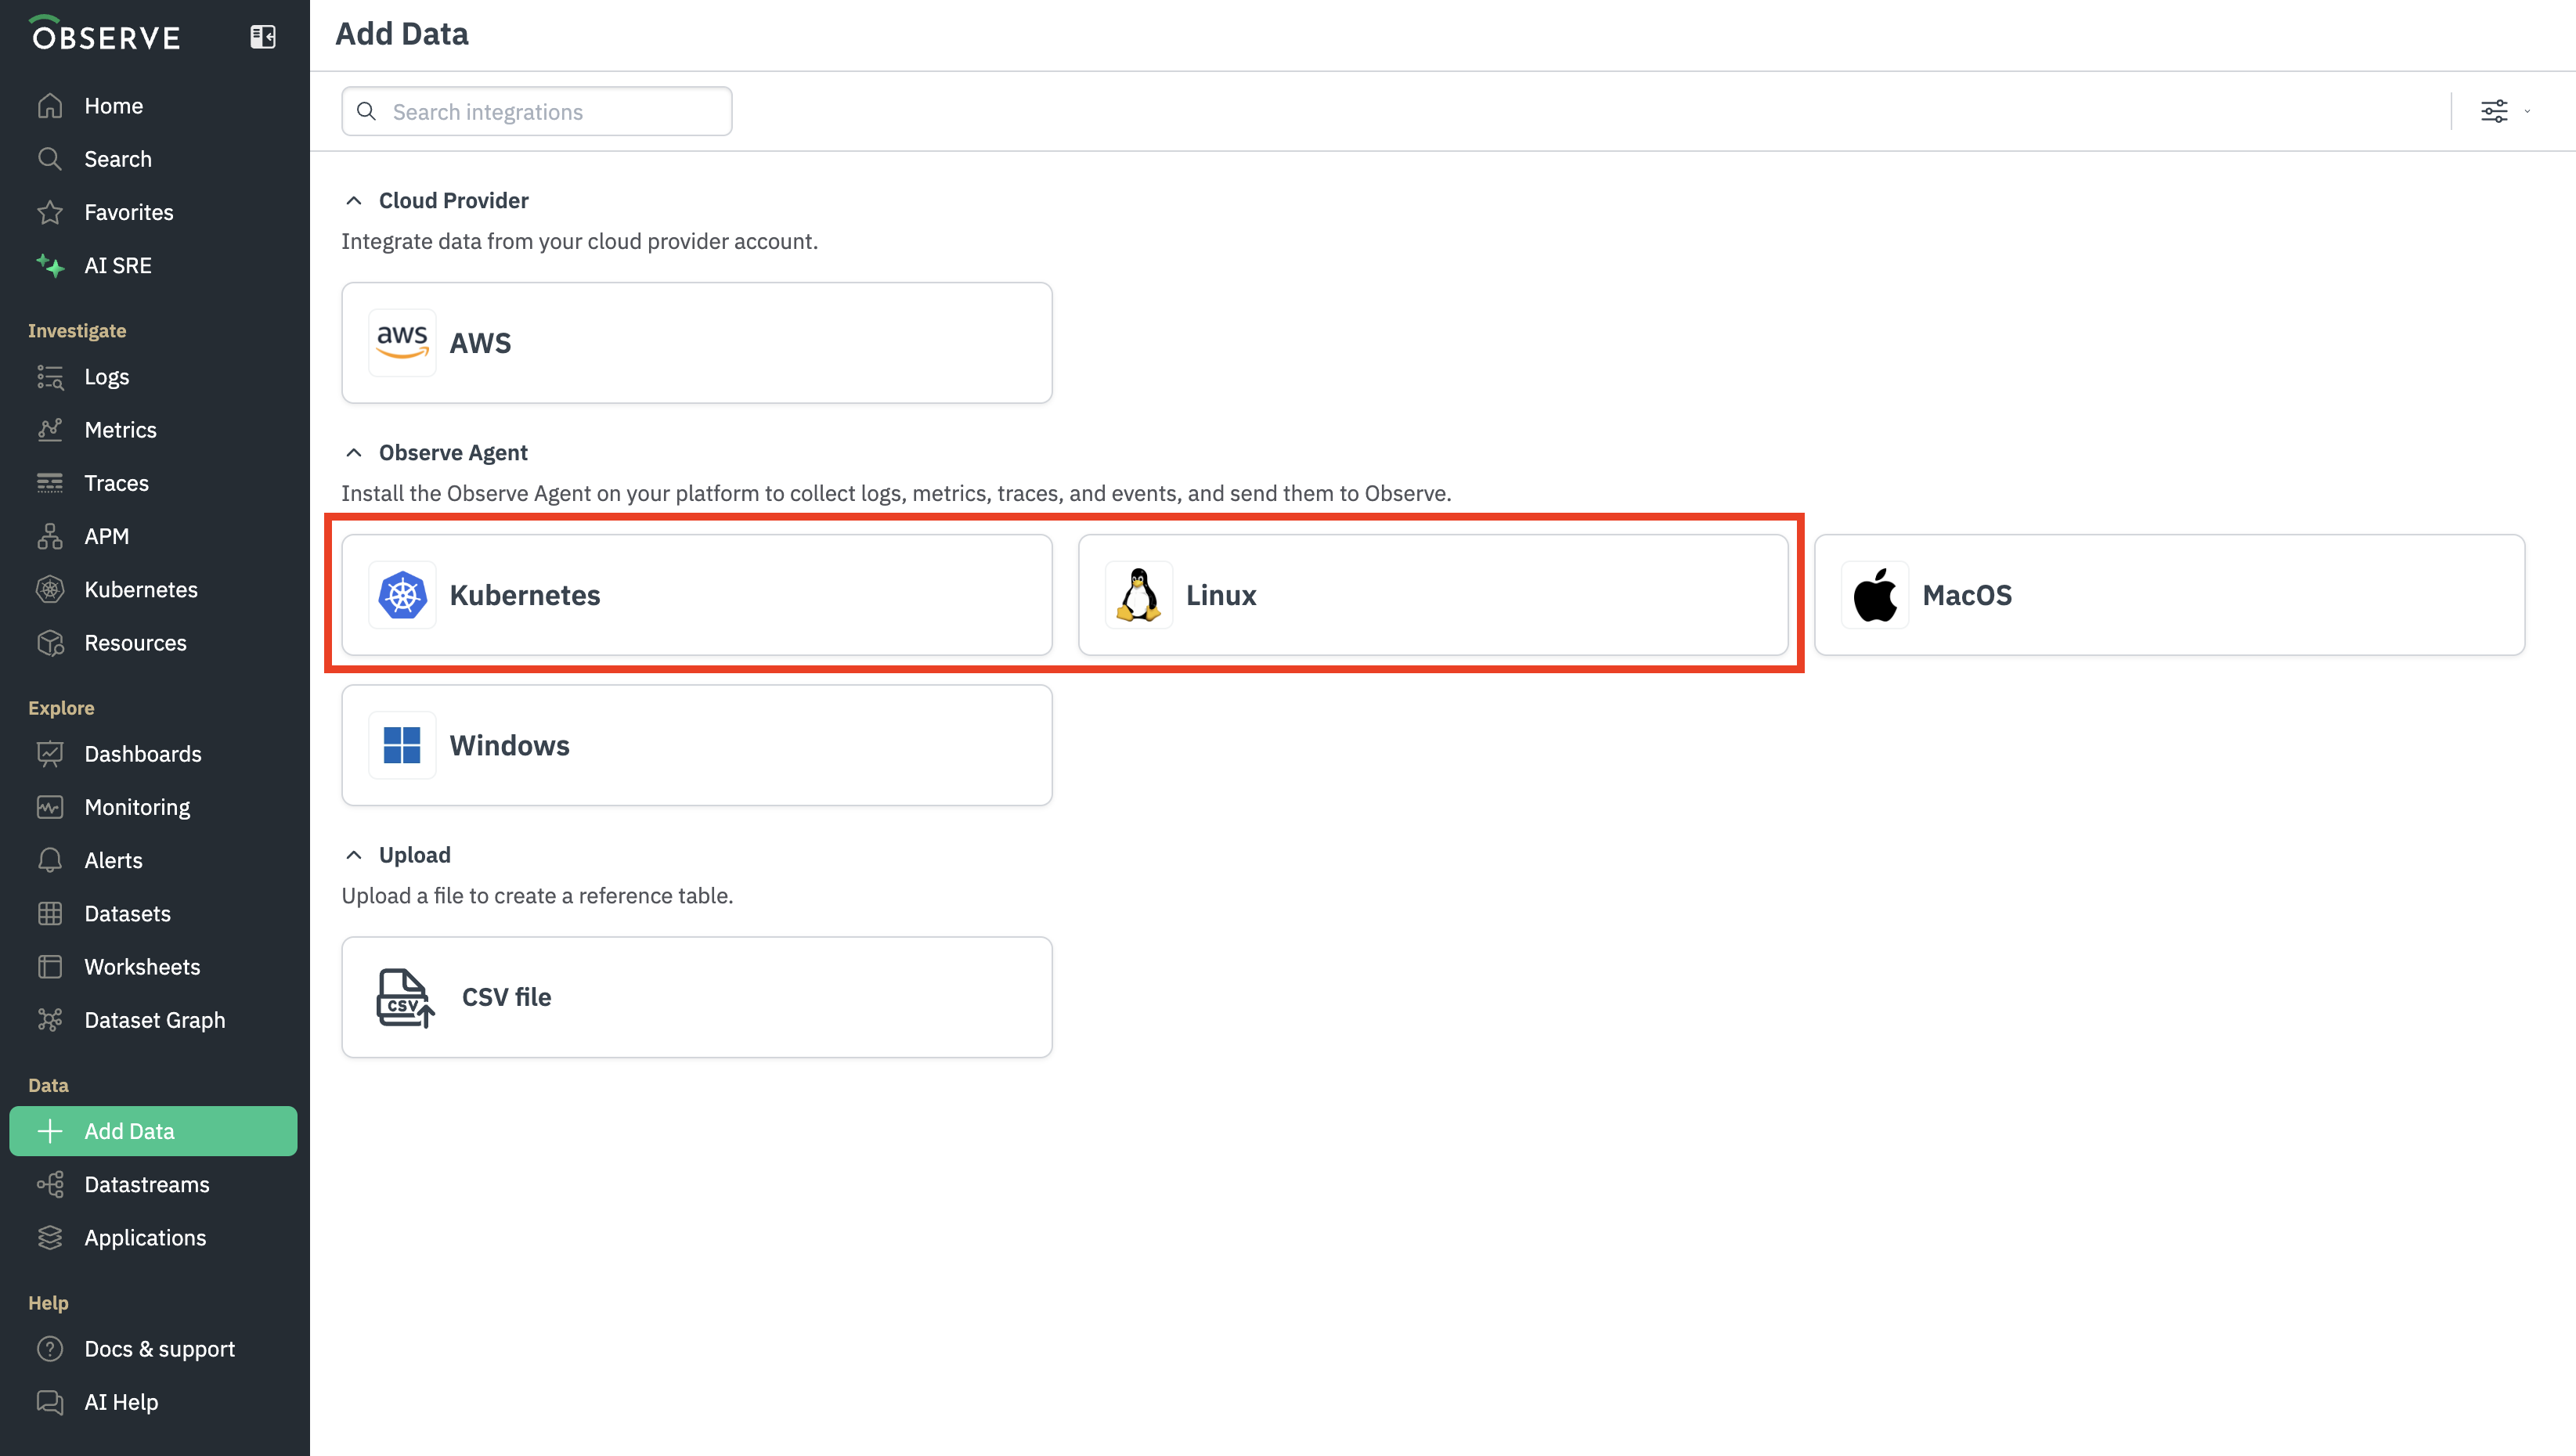Collapse the sidebar using the panel icon
This screenshot has height=1456, width=2576.
point(262,37)
